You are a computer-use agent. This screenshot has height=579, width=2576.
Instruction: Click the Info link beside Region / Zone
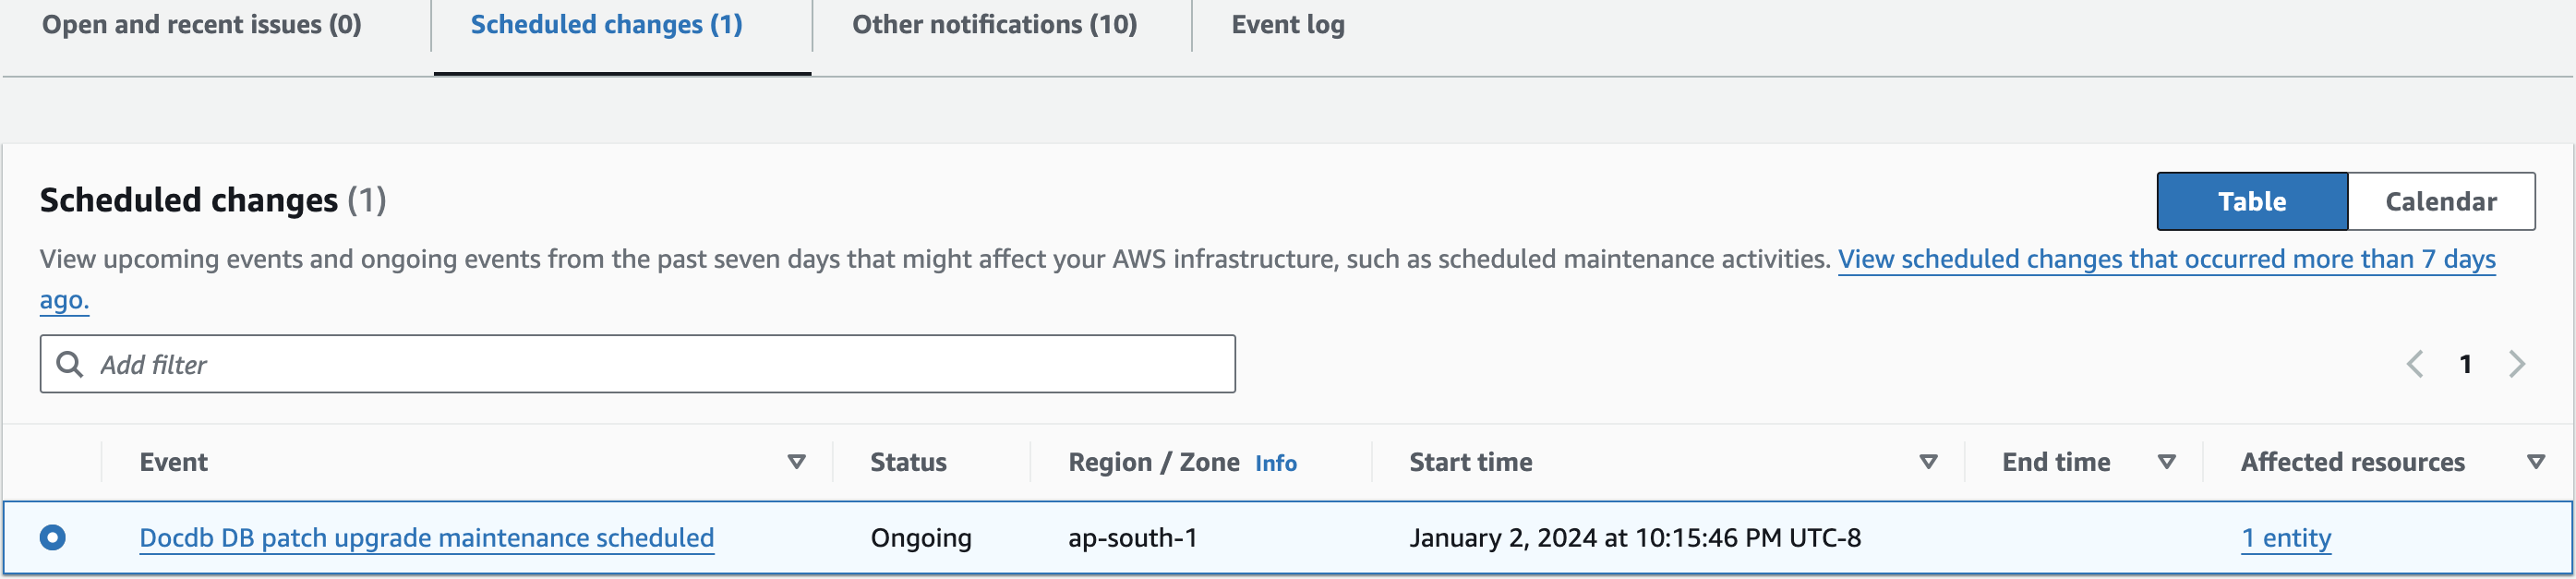click(1276, 463)
